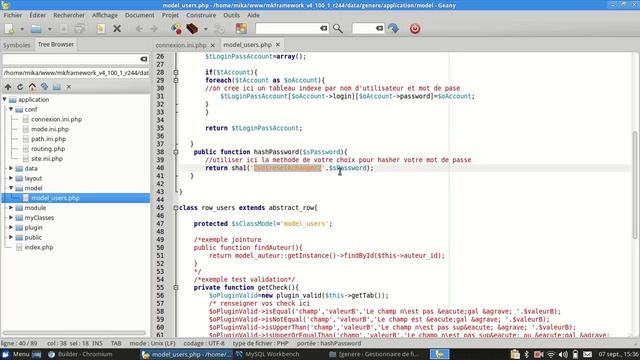
Task: Open the build options dropdown arrow
Action: 206,29
